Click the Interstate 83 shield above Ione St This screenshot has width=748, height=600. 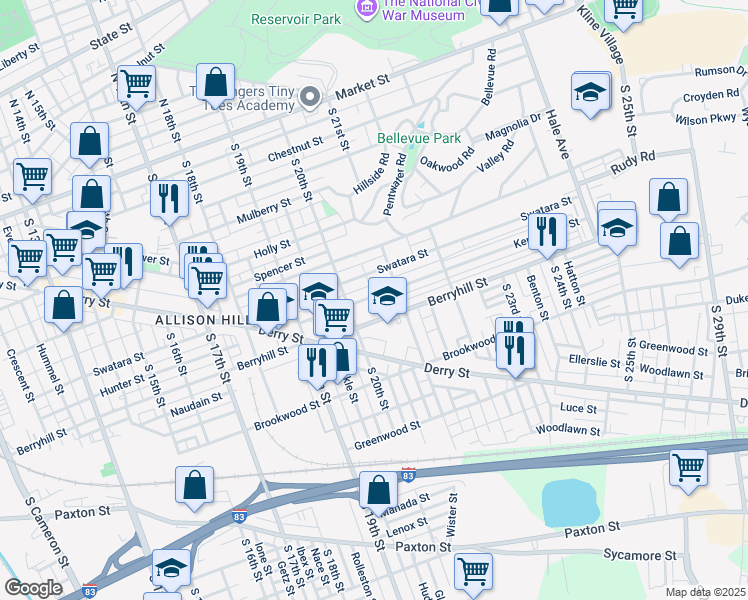(239, 516)
